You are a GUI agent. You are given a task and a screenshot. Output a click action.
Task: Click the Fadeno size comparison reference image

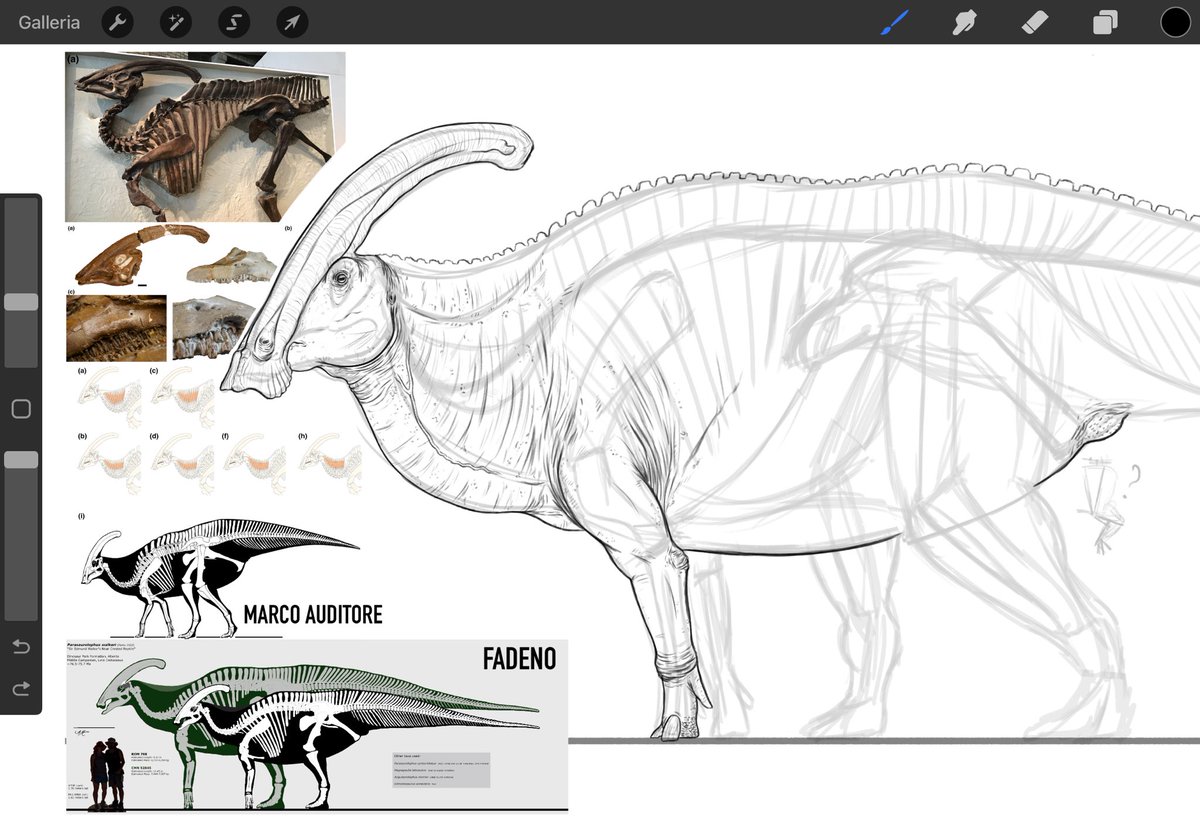coord(317,726)
